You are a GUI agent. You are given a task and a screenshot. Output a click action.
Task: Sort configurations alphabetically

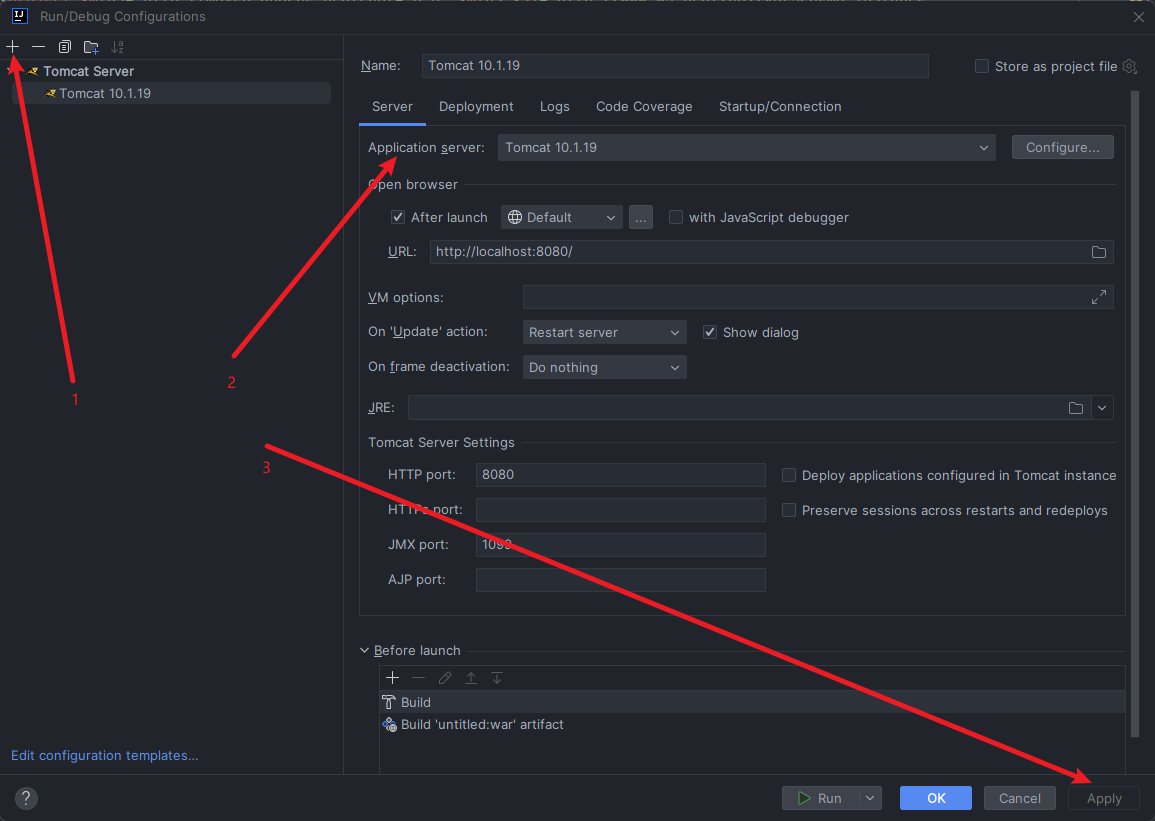(117, 46)
